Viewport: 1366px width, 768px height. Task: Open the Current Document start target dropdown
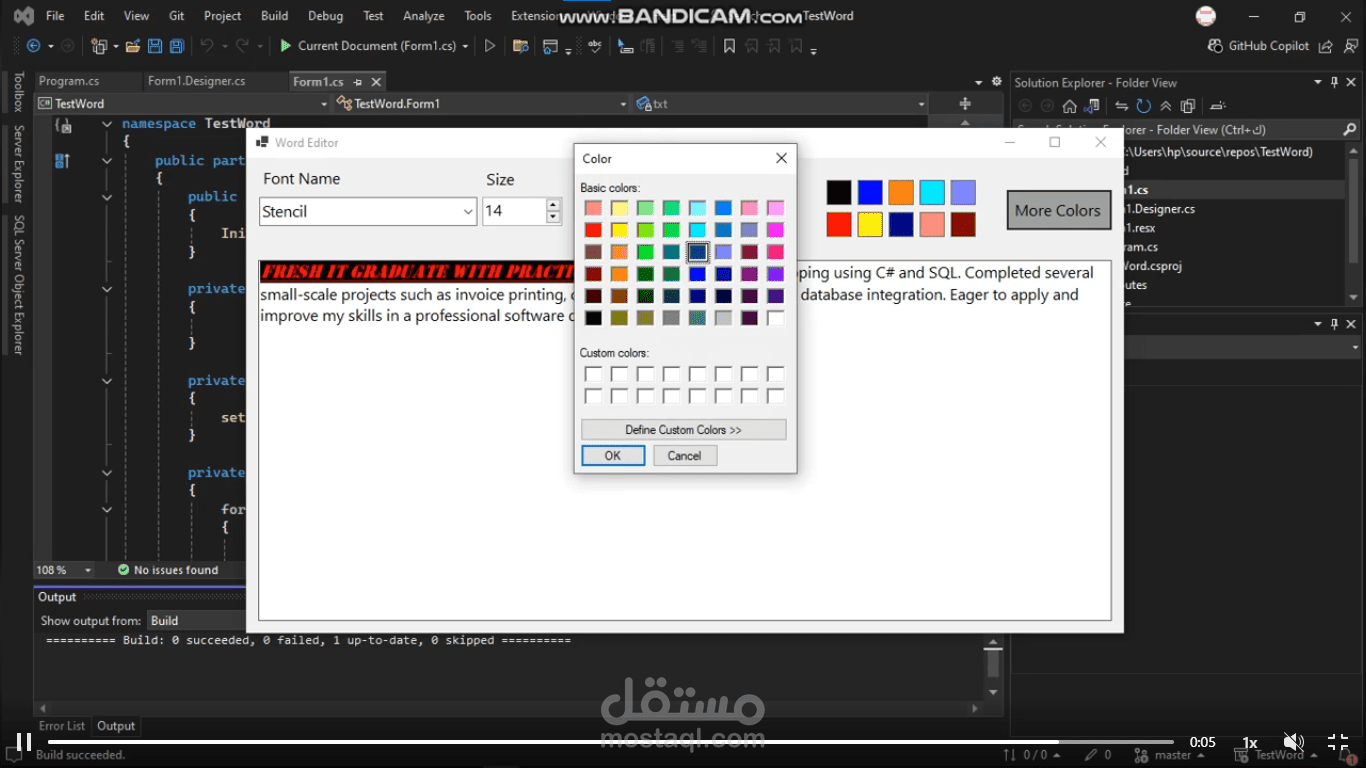click(465, 46)
